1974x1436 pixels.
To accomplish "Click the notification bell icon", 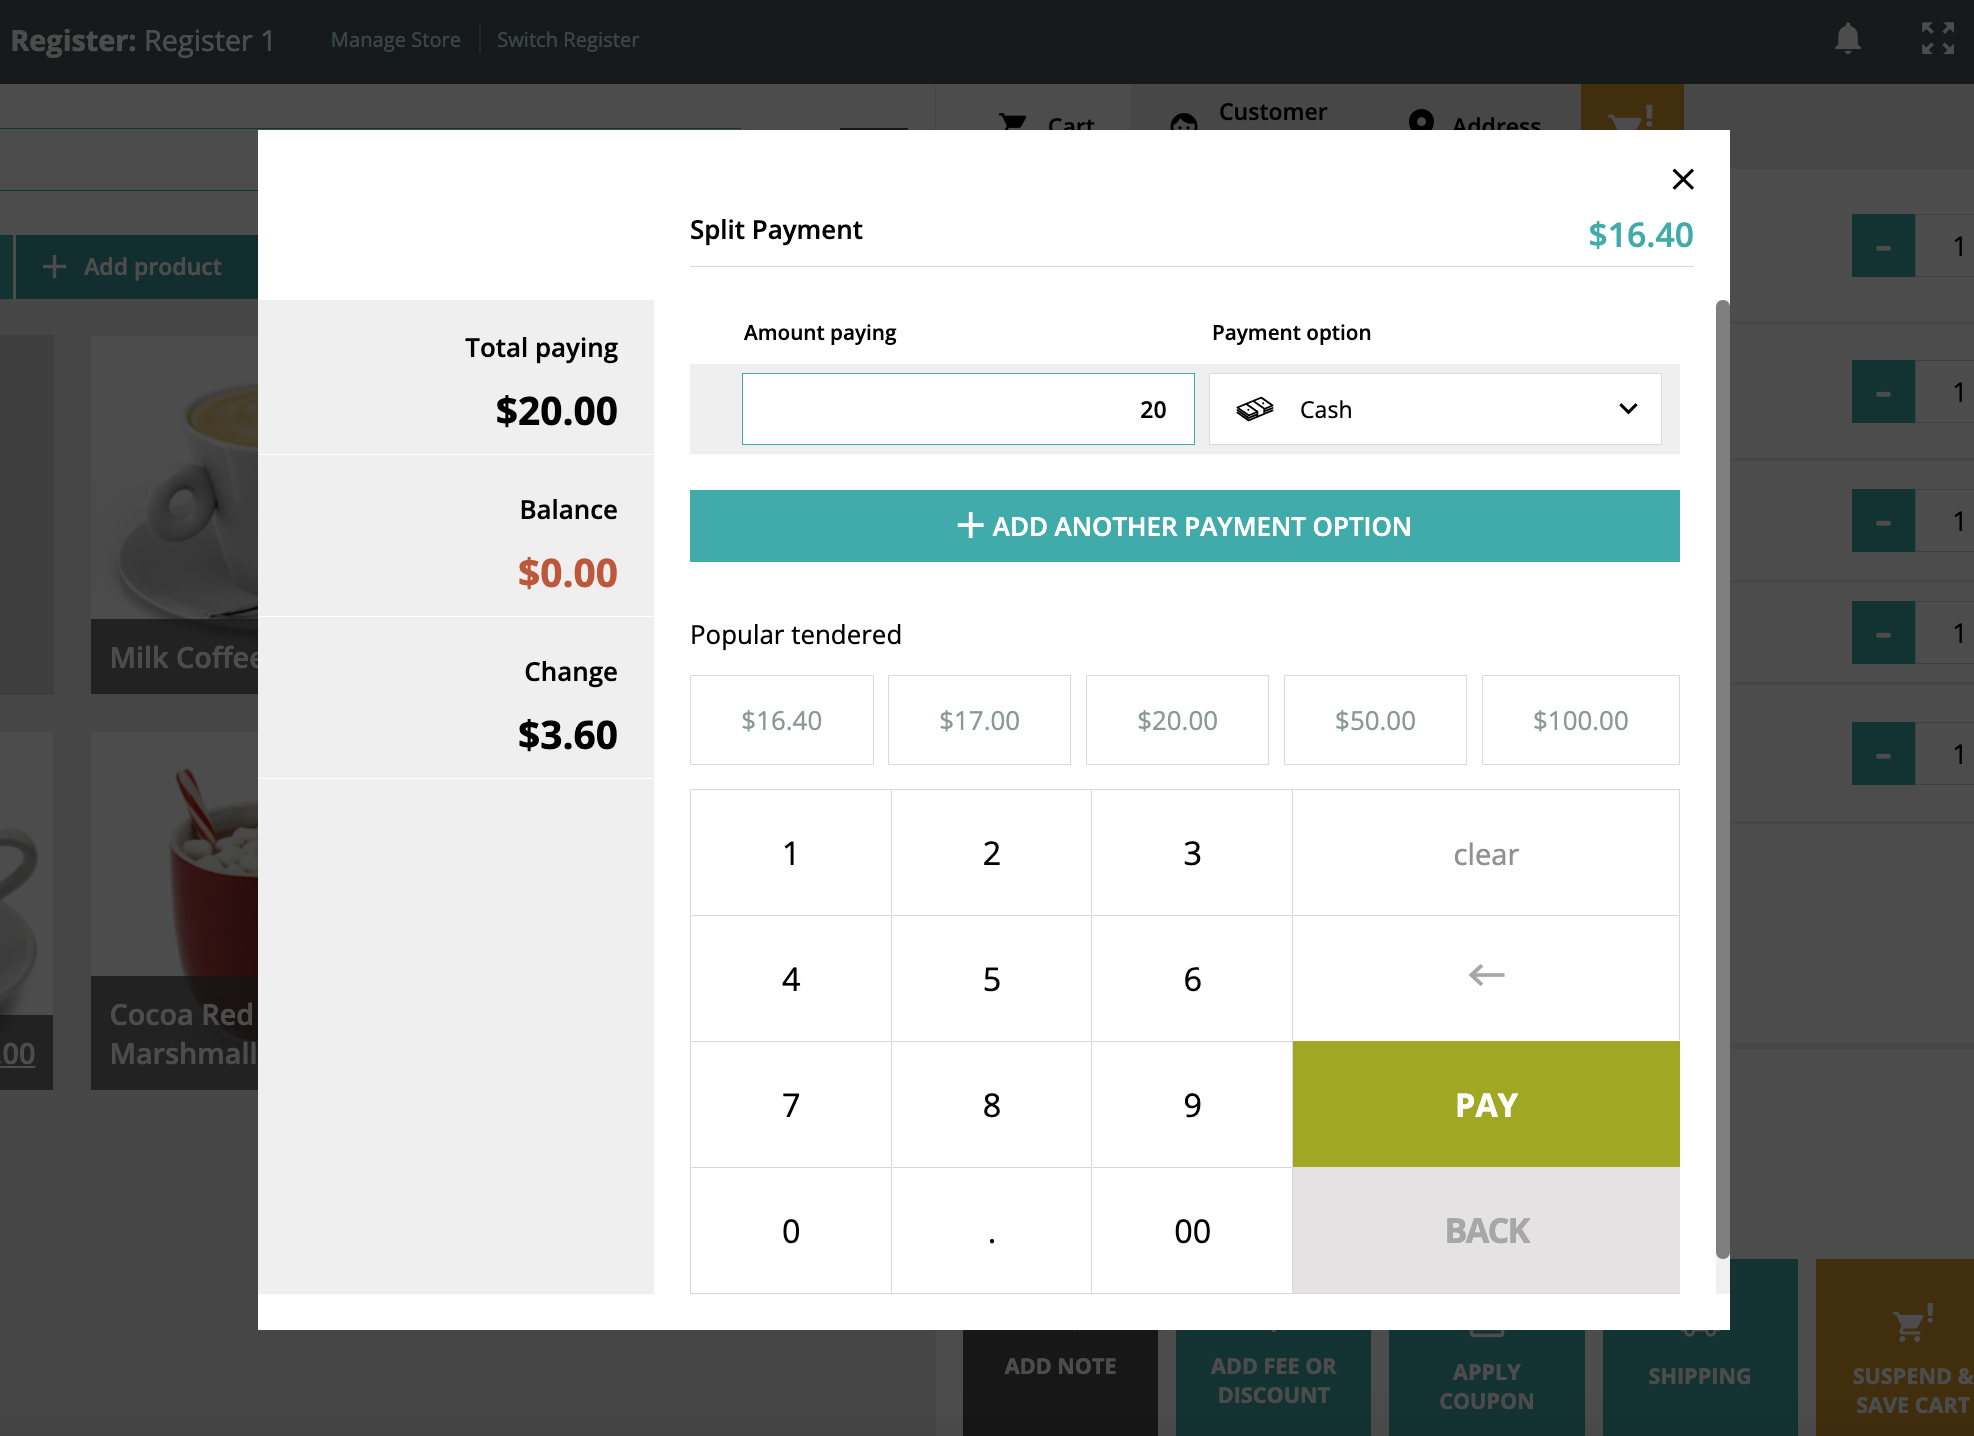I will [1847, 39].
